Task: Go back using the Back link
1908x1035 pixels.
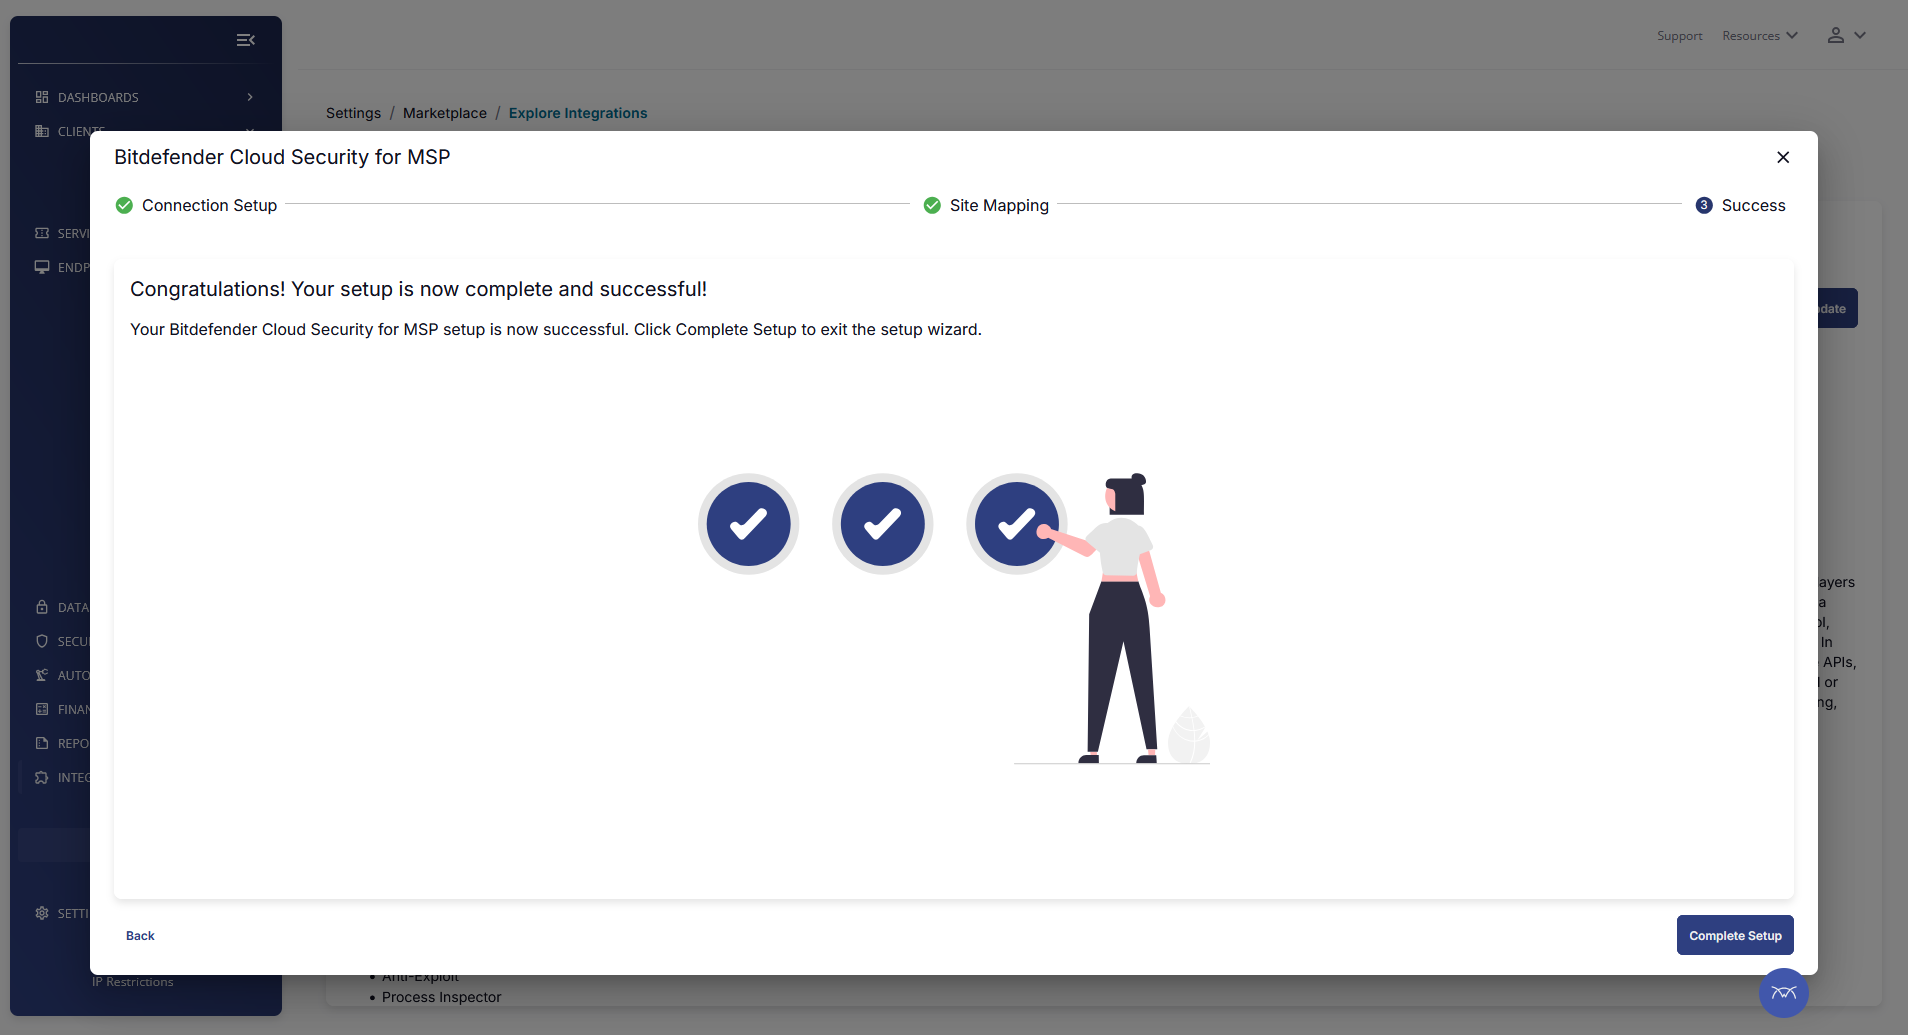Action: [x=140, y=936]
